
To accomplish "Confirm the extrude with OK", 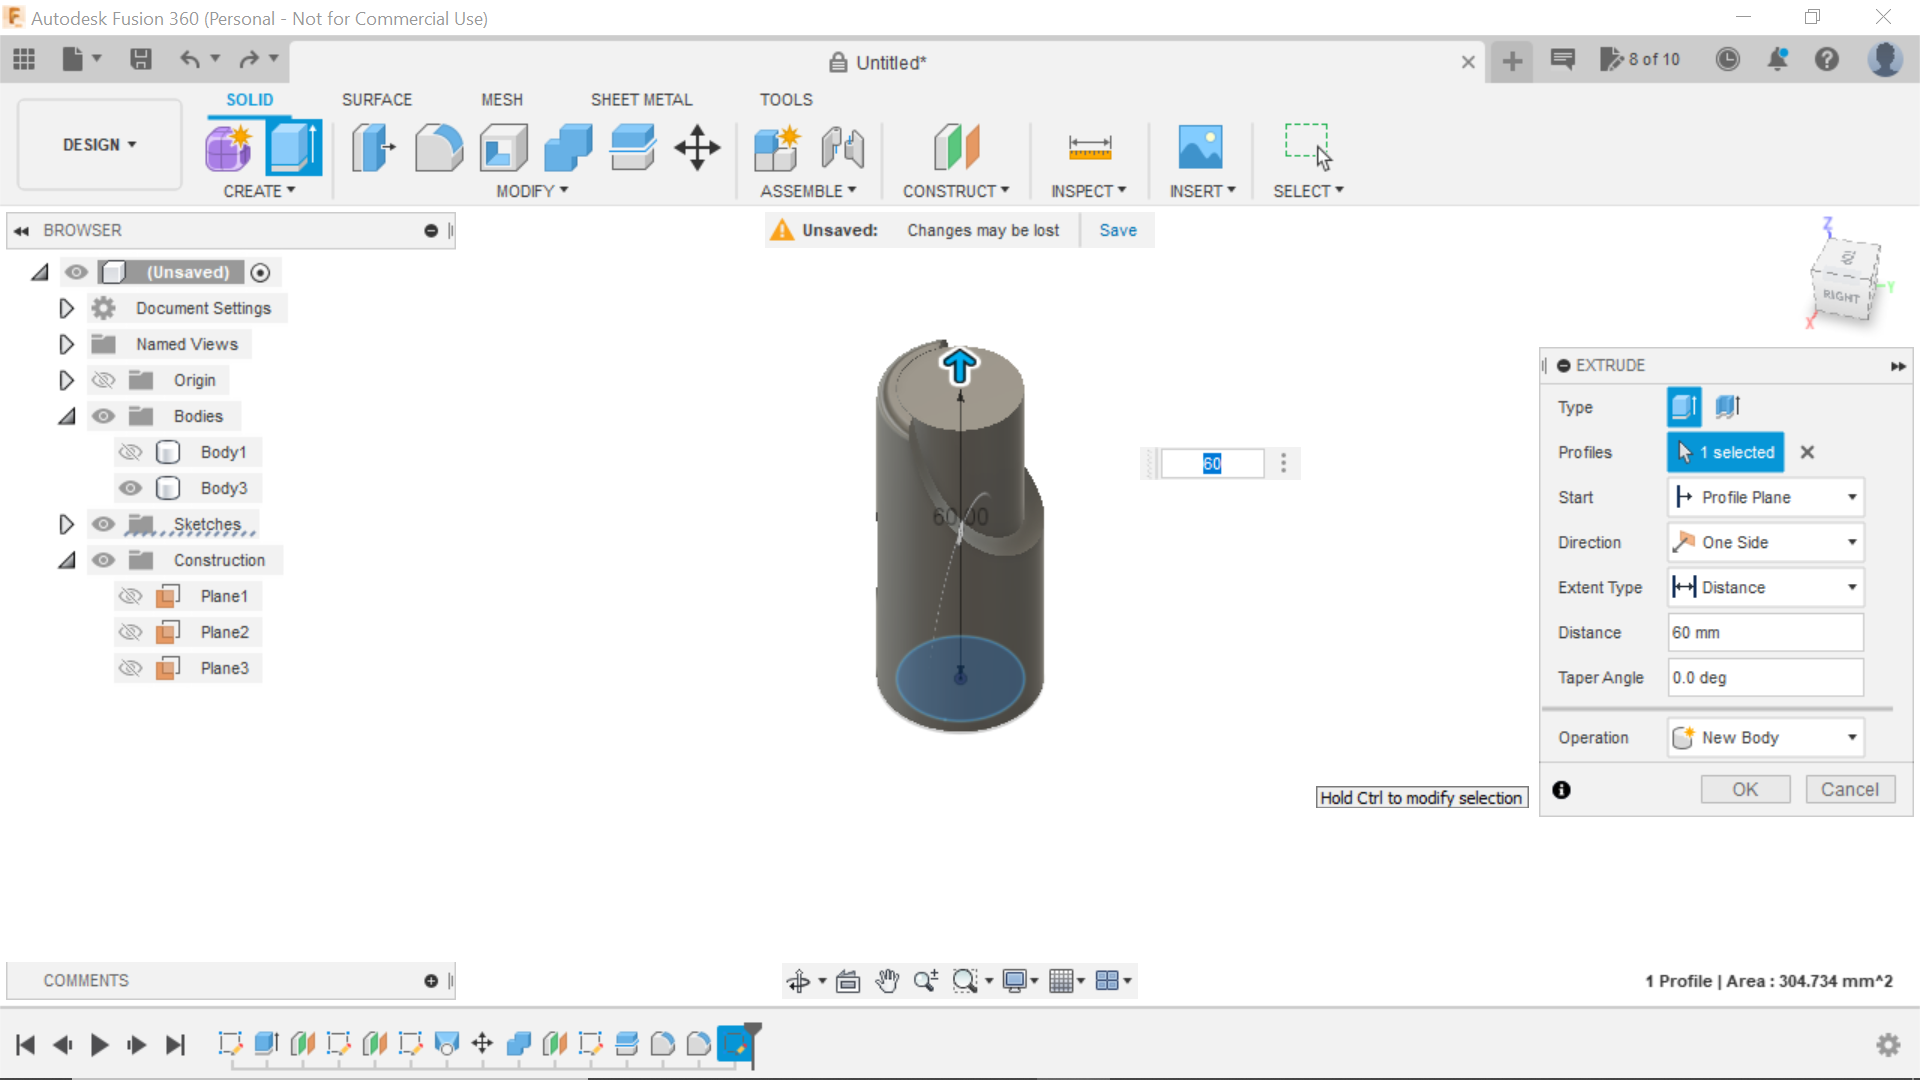I will pos(1745,789).
